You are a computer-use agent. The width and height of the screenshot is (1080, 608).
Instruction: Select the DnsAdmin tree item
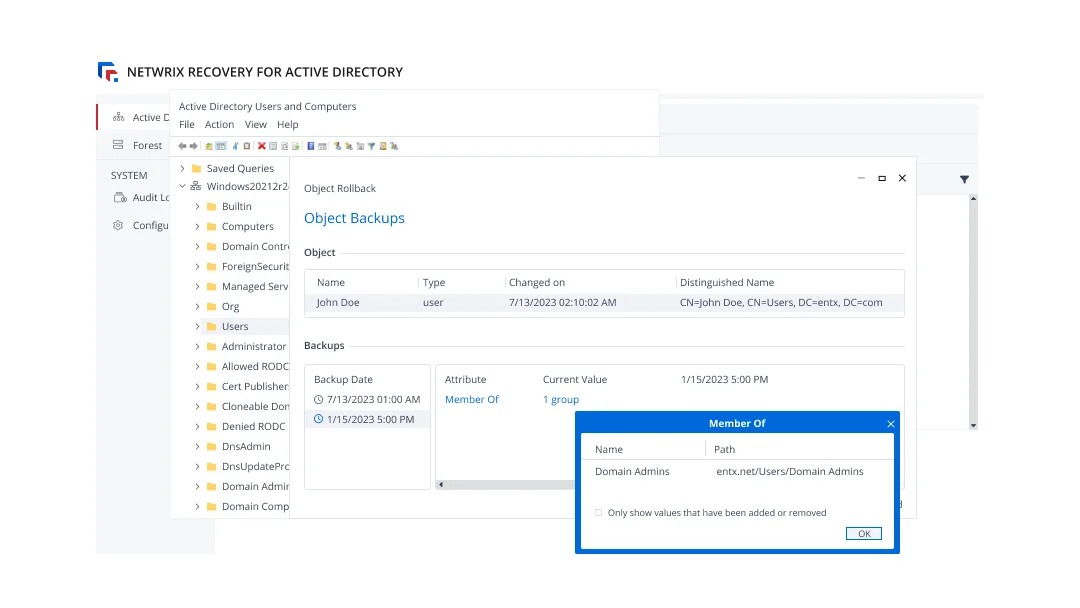[x=246, y=446]
